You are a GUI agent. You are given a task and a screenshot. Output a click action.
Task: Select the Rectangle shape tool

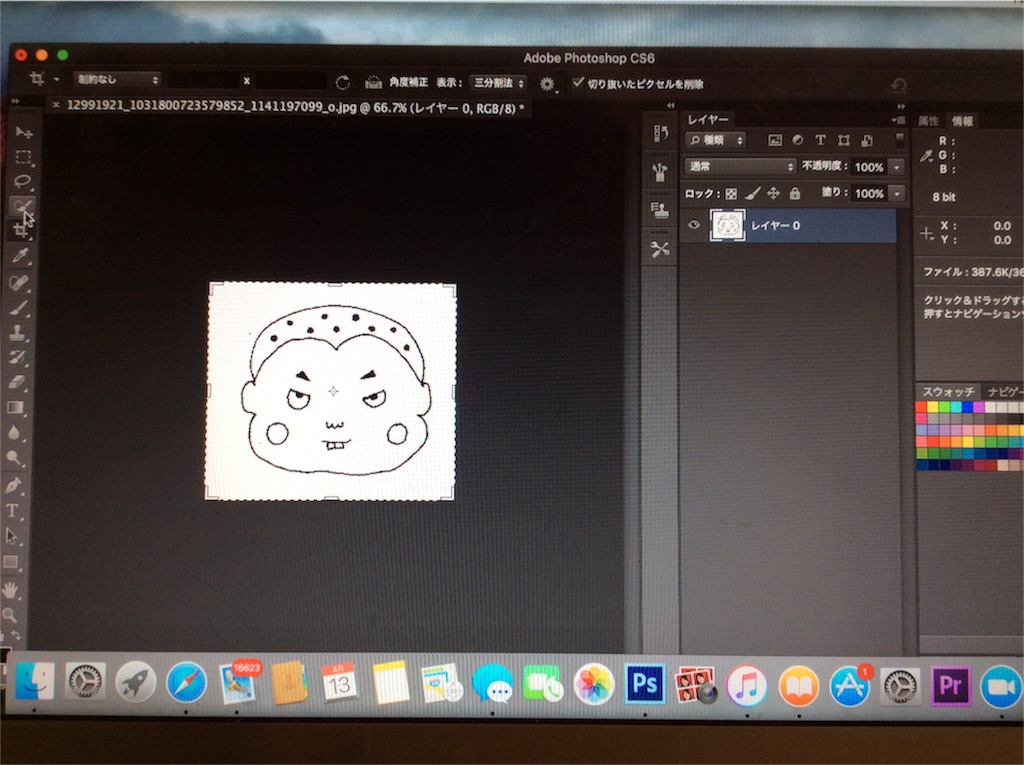click(x=12, y=562)
